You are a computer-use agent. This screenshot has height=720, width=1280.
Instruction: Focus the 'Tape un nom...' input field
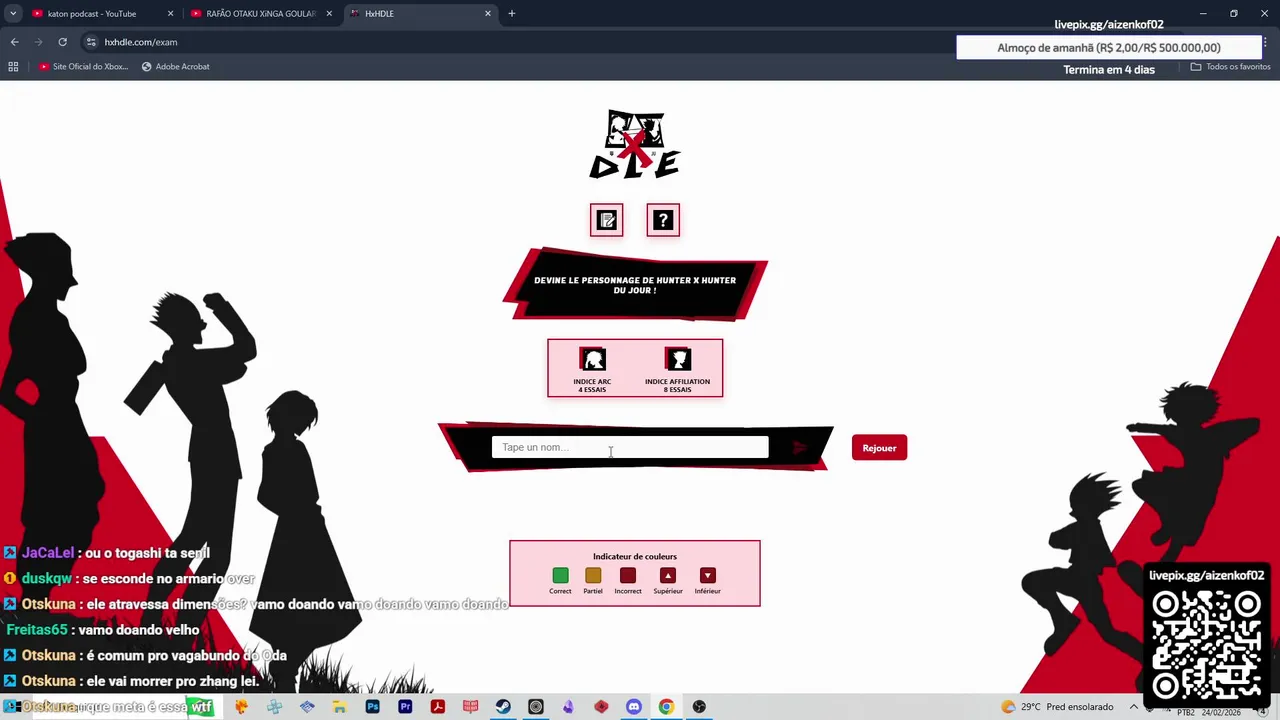tap(630, 447)
